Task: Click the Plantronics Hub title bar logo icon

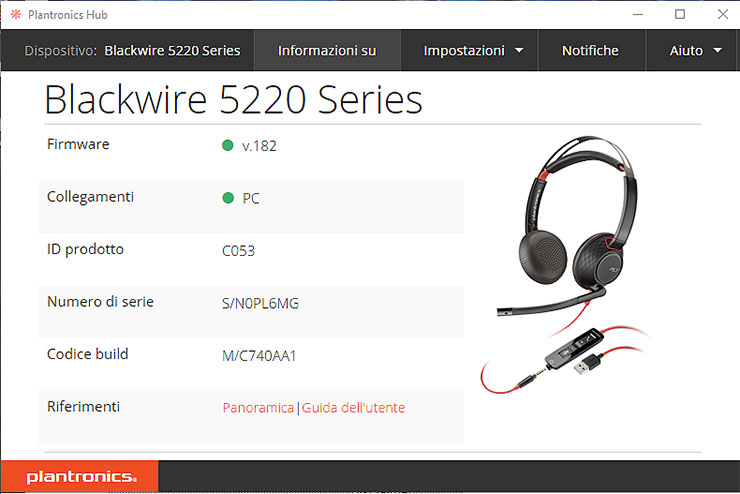Action: [x=16, y=15]
